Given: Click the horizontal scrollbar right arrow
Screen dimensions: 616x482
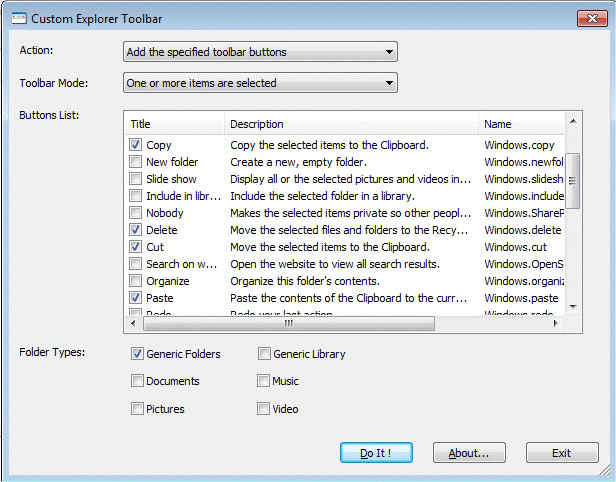Looking at the screenshot, I should pyautogui.click(x=555, y=323).
